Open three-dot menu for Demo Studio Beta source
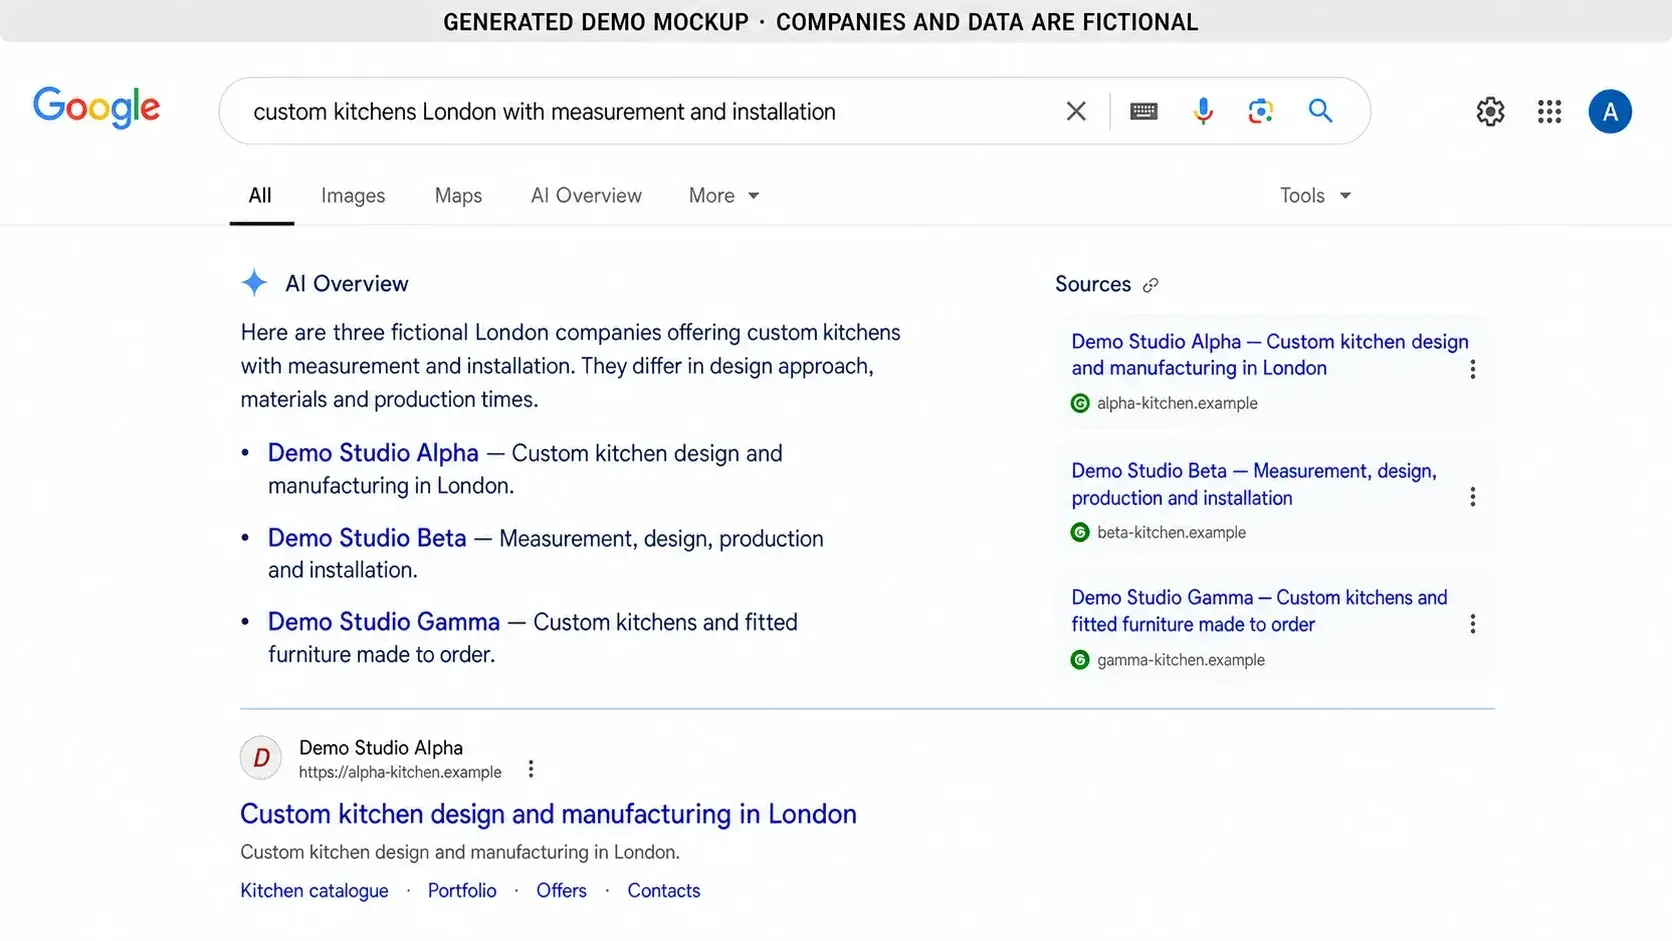The image size is (1672, 941). pos(1472,497)
